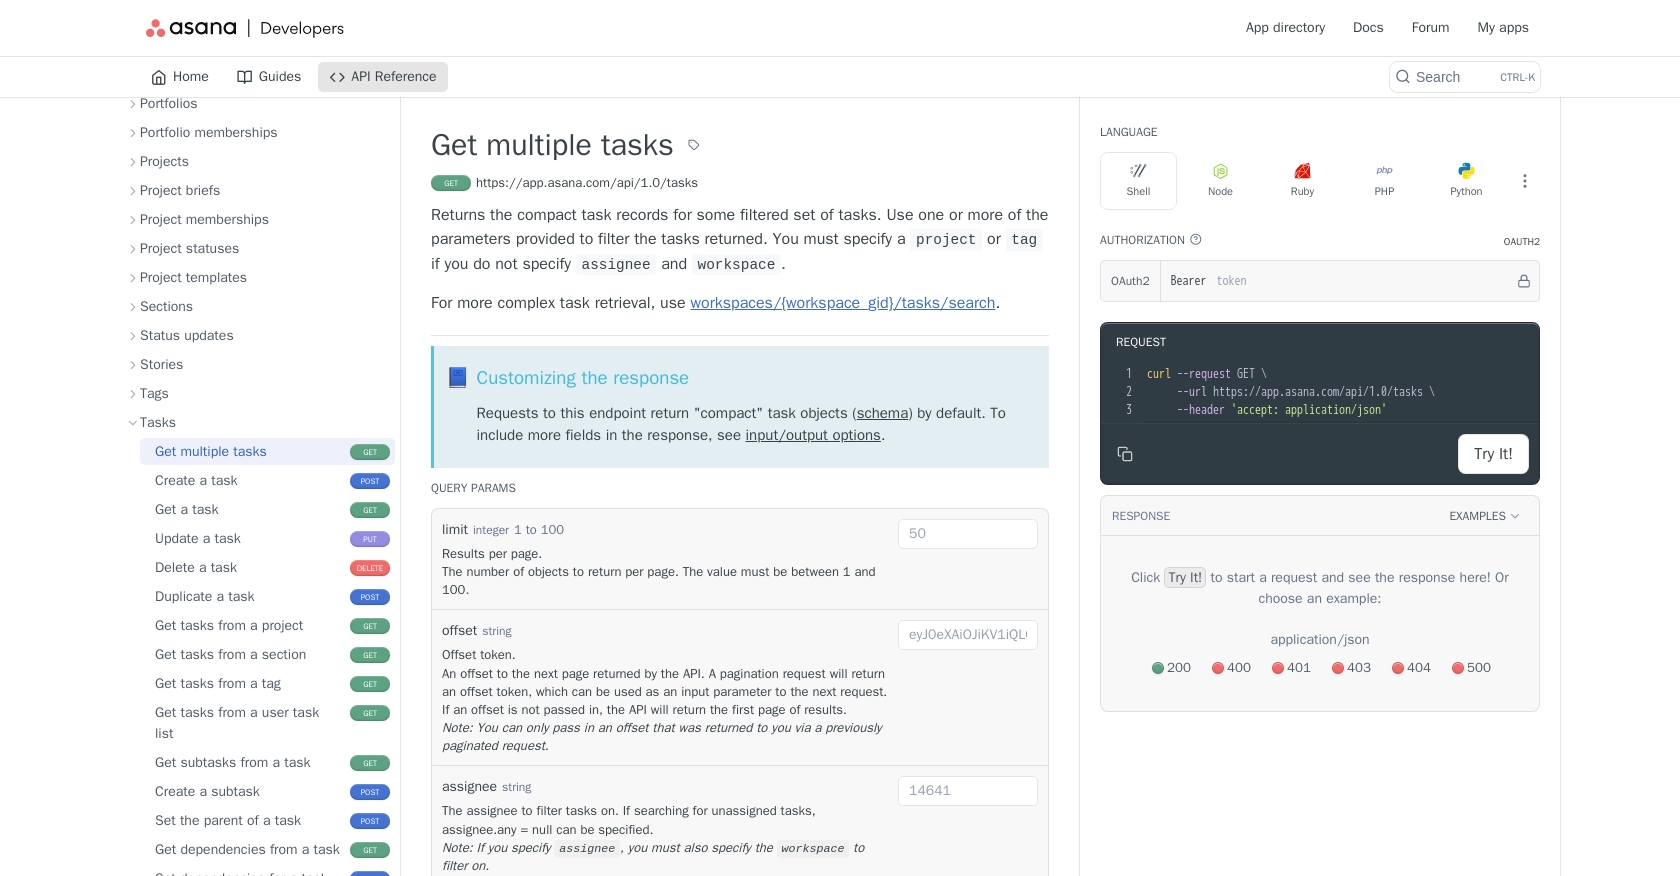Click the tag icon beside page title
Image resolution: width=1680 pixels, height=876 pixels.
[x=694, y=145]
